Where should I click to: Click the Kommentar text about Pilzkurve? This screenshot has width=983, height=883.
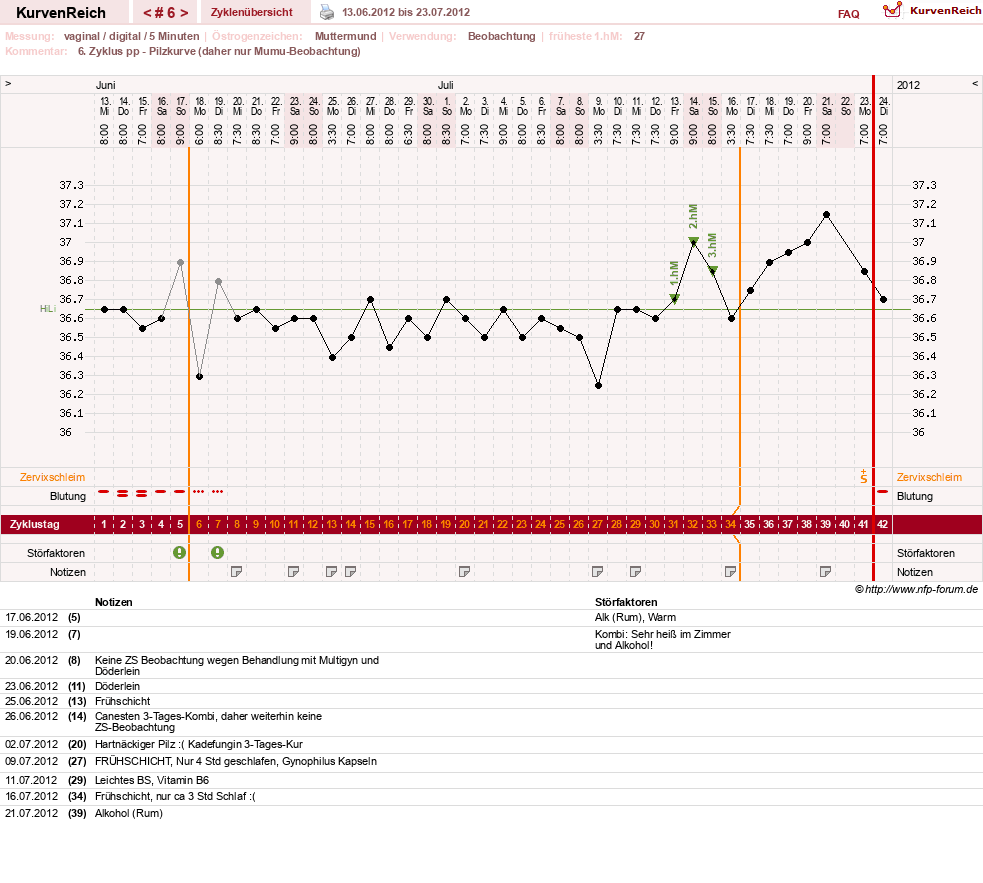(x=219, y=51)
